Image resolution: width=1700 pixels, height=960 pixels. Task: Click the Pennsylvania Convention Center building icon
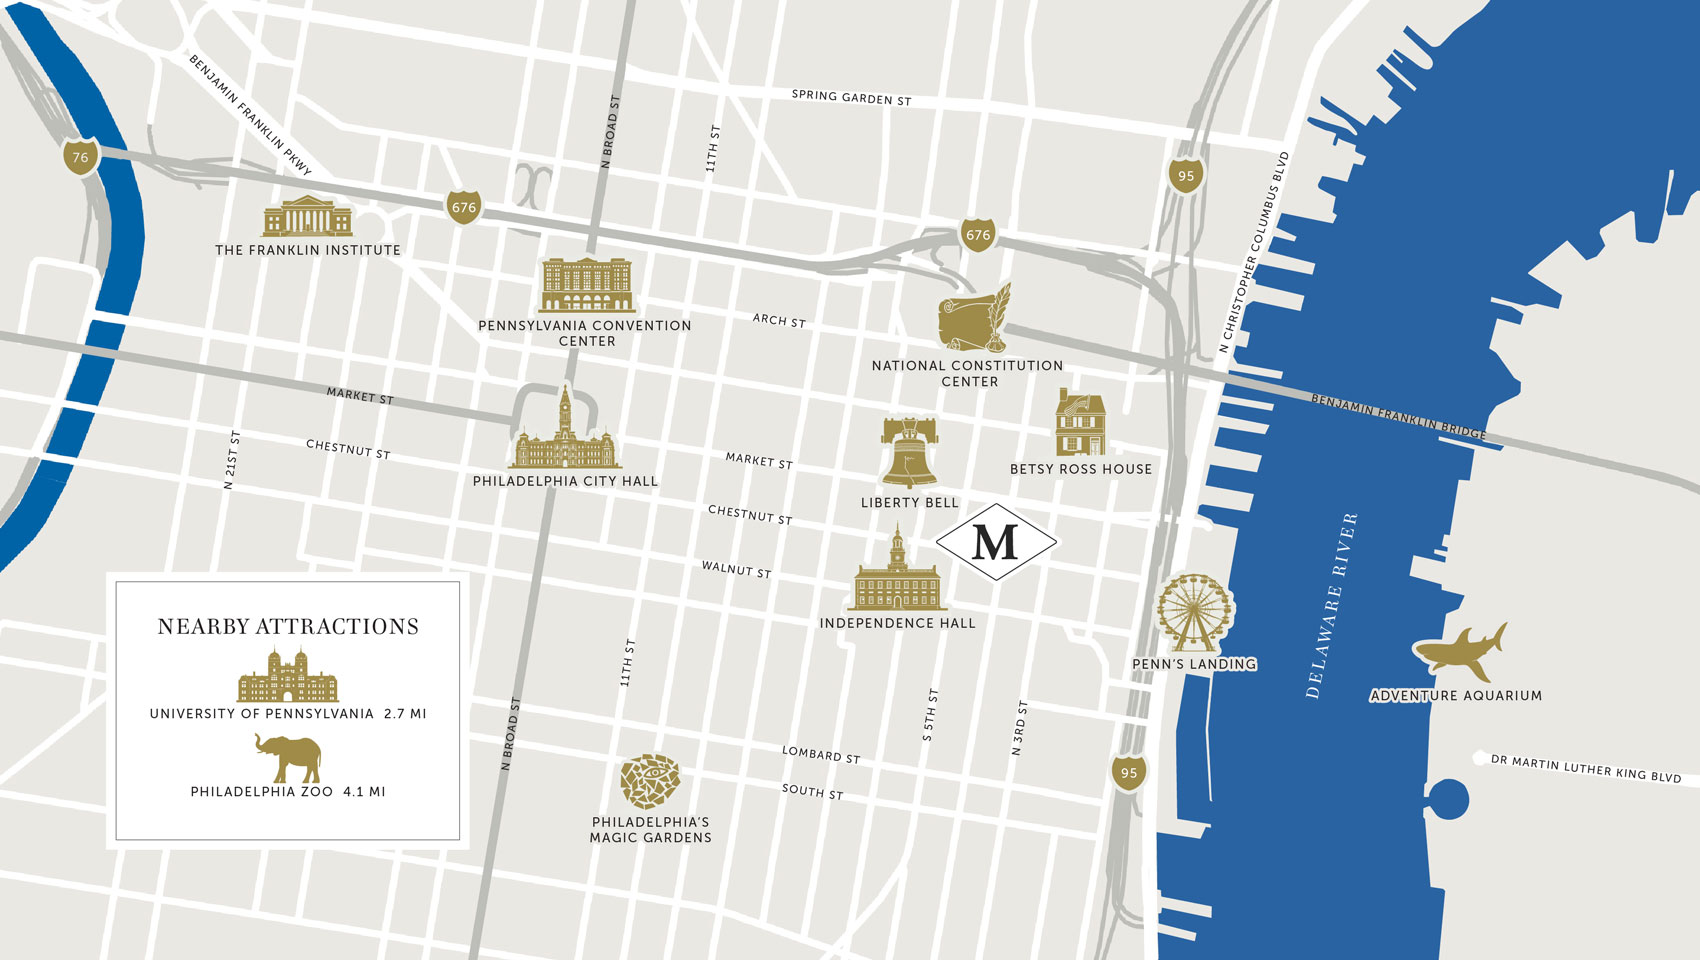pos(587,286)
